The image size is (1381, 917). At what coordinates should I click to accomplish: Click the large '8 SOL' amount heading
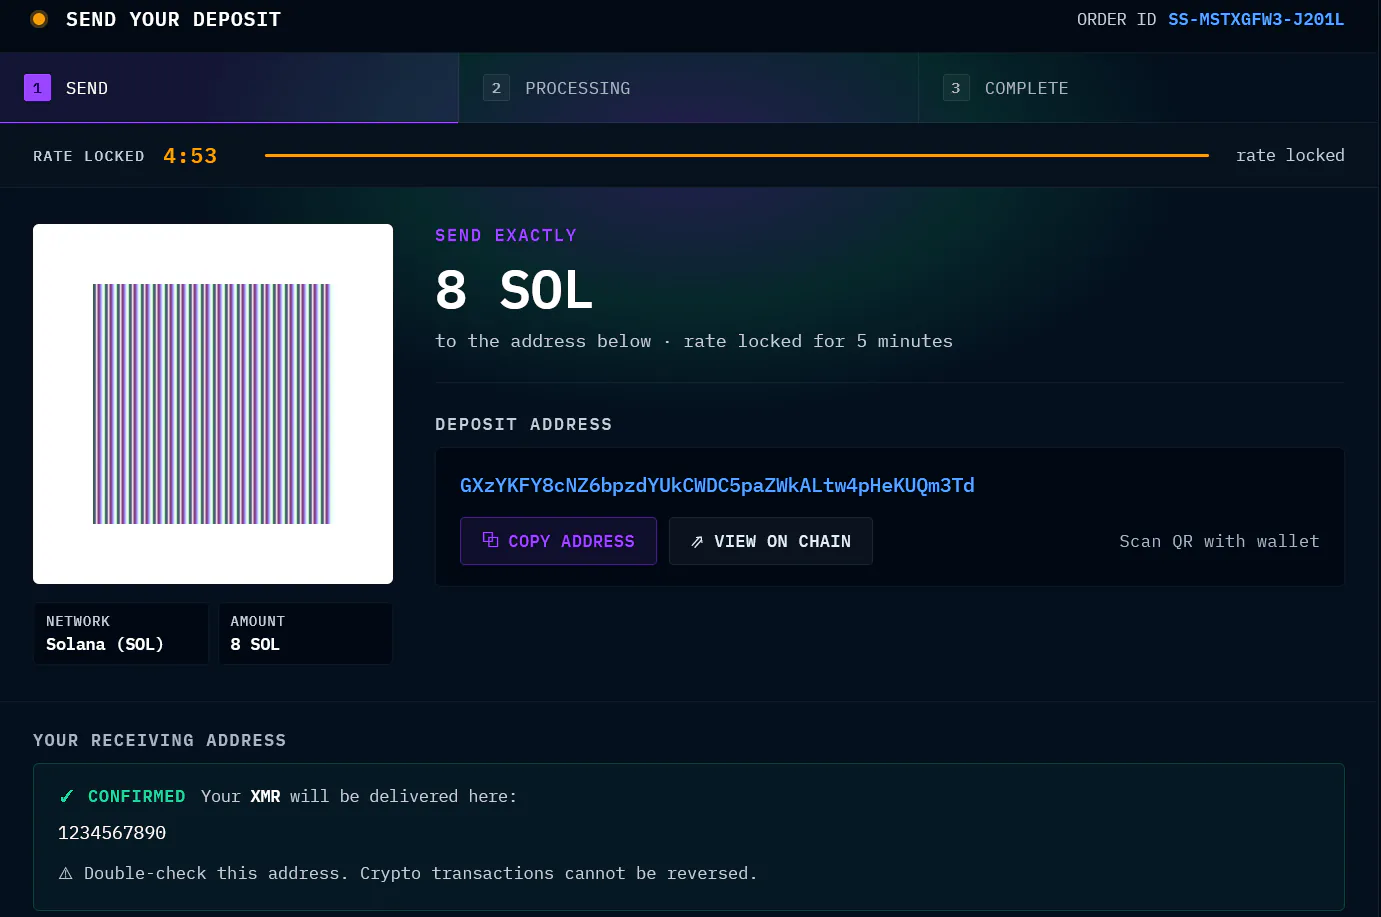point(514,290)
